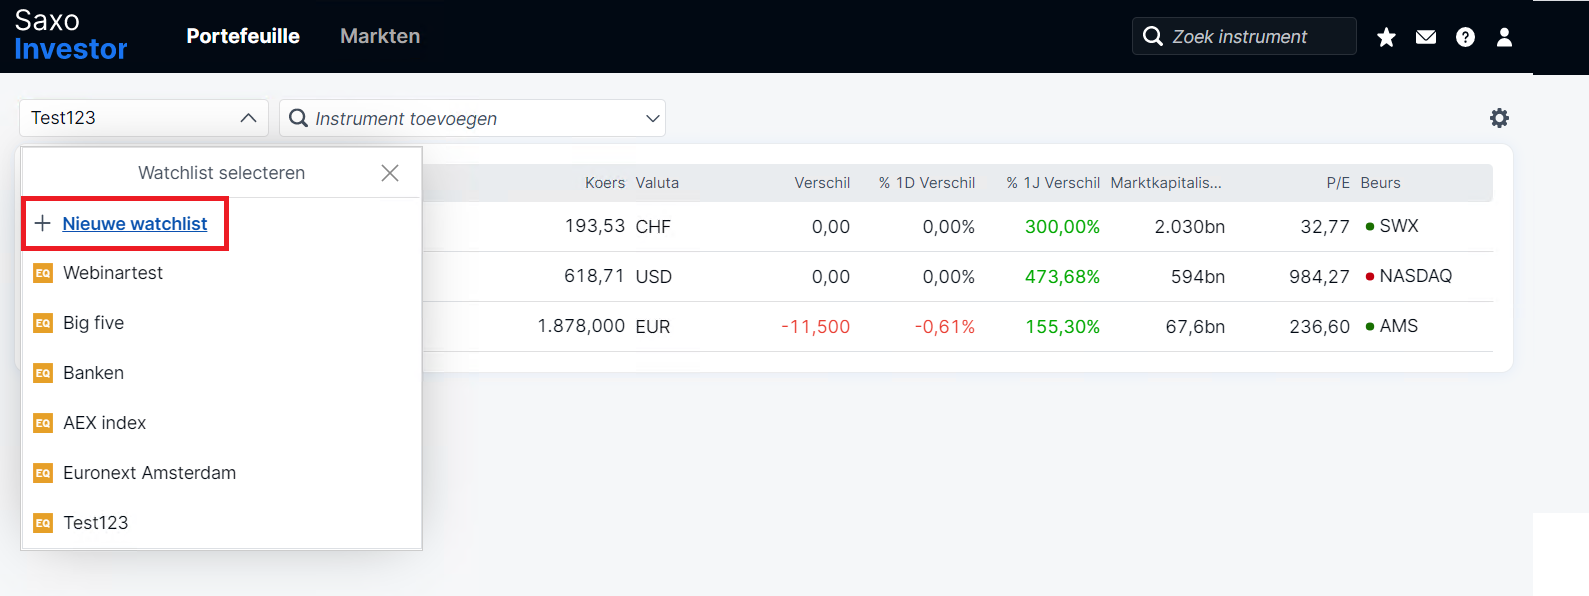1589x596 pixels.
Task: Click the 594bn market cap value
Action: pos(1198,277)
